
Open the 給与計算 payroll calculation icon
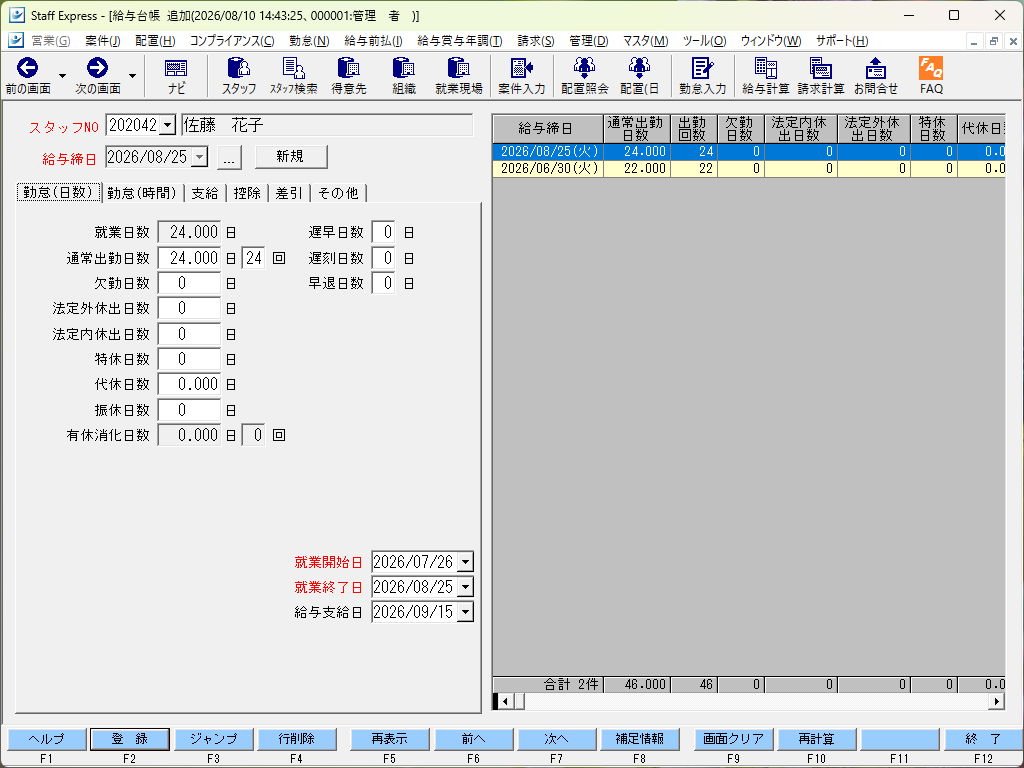(765, 76)
